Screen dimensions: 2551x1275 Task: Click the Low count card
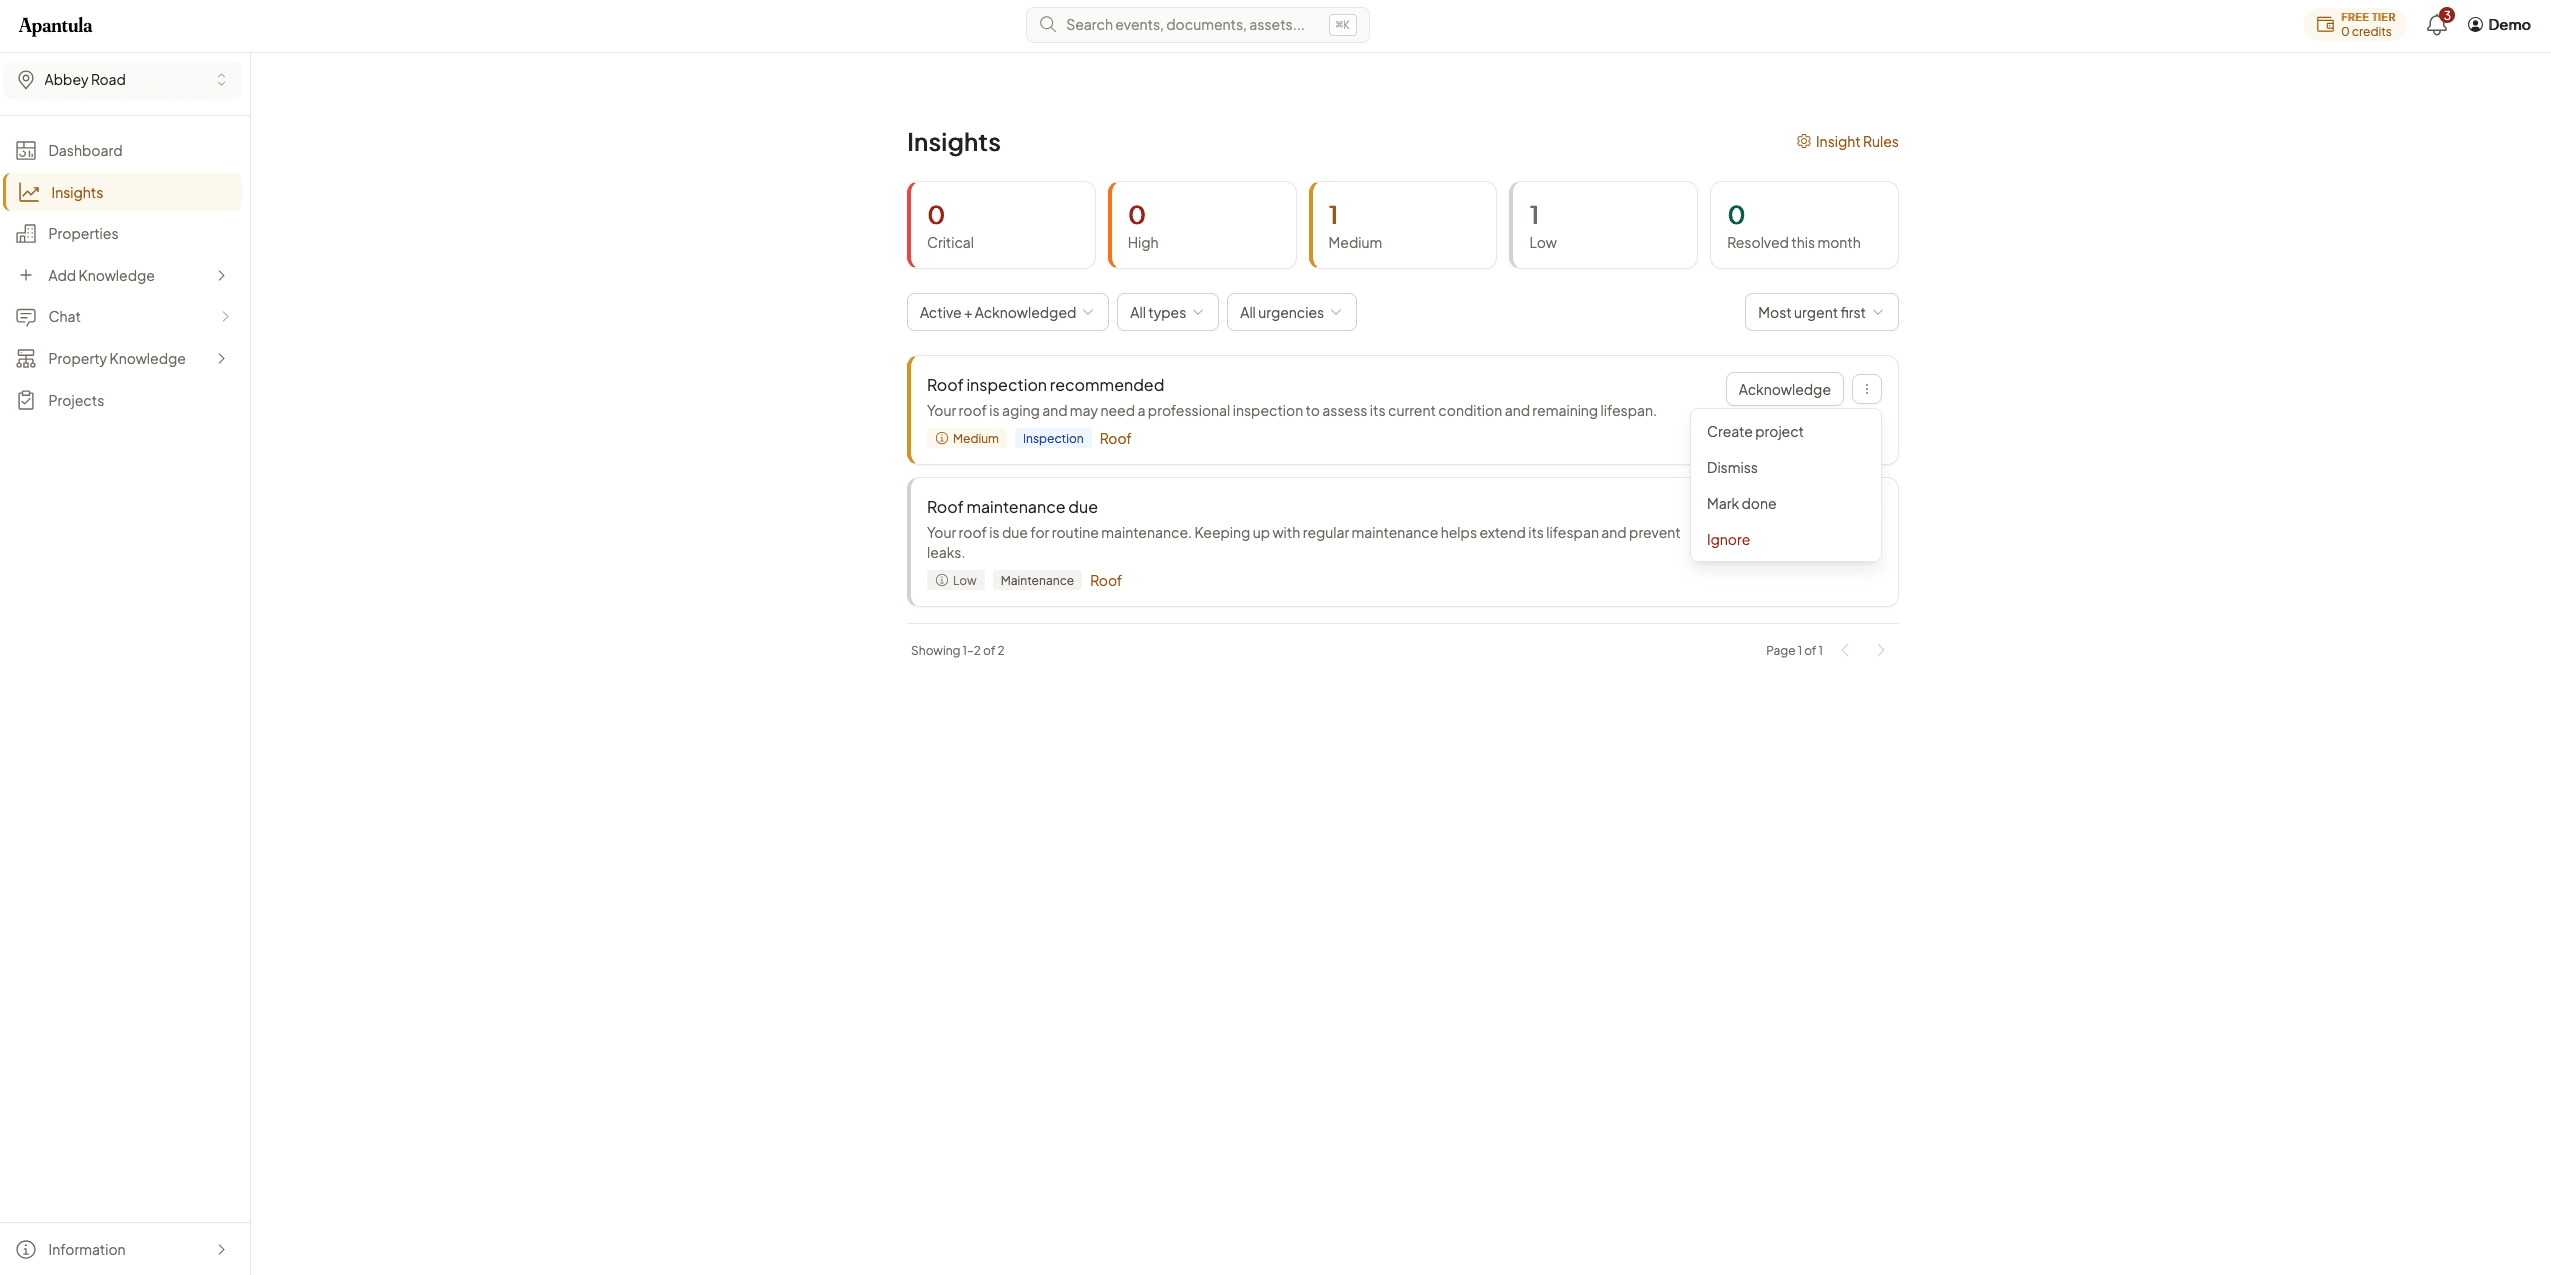click(1603, 225)
